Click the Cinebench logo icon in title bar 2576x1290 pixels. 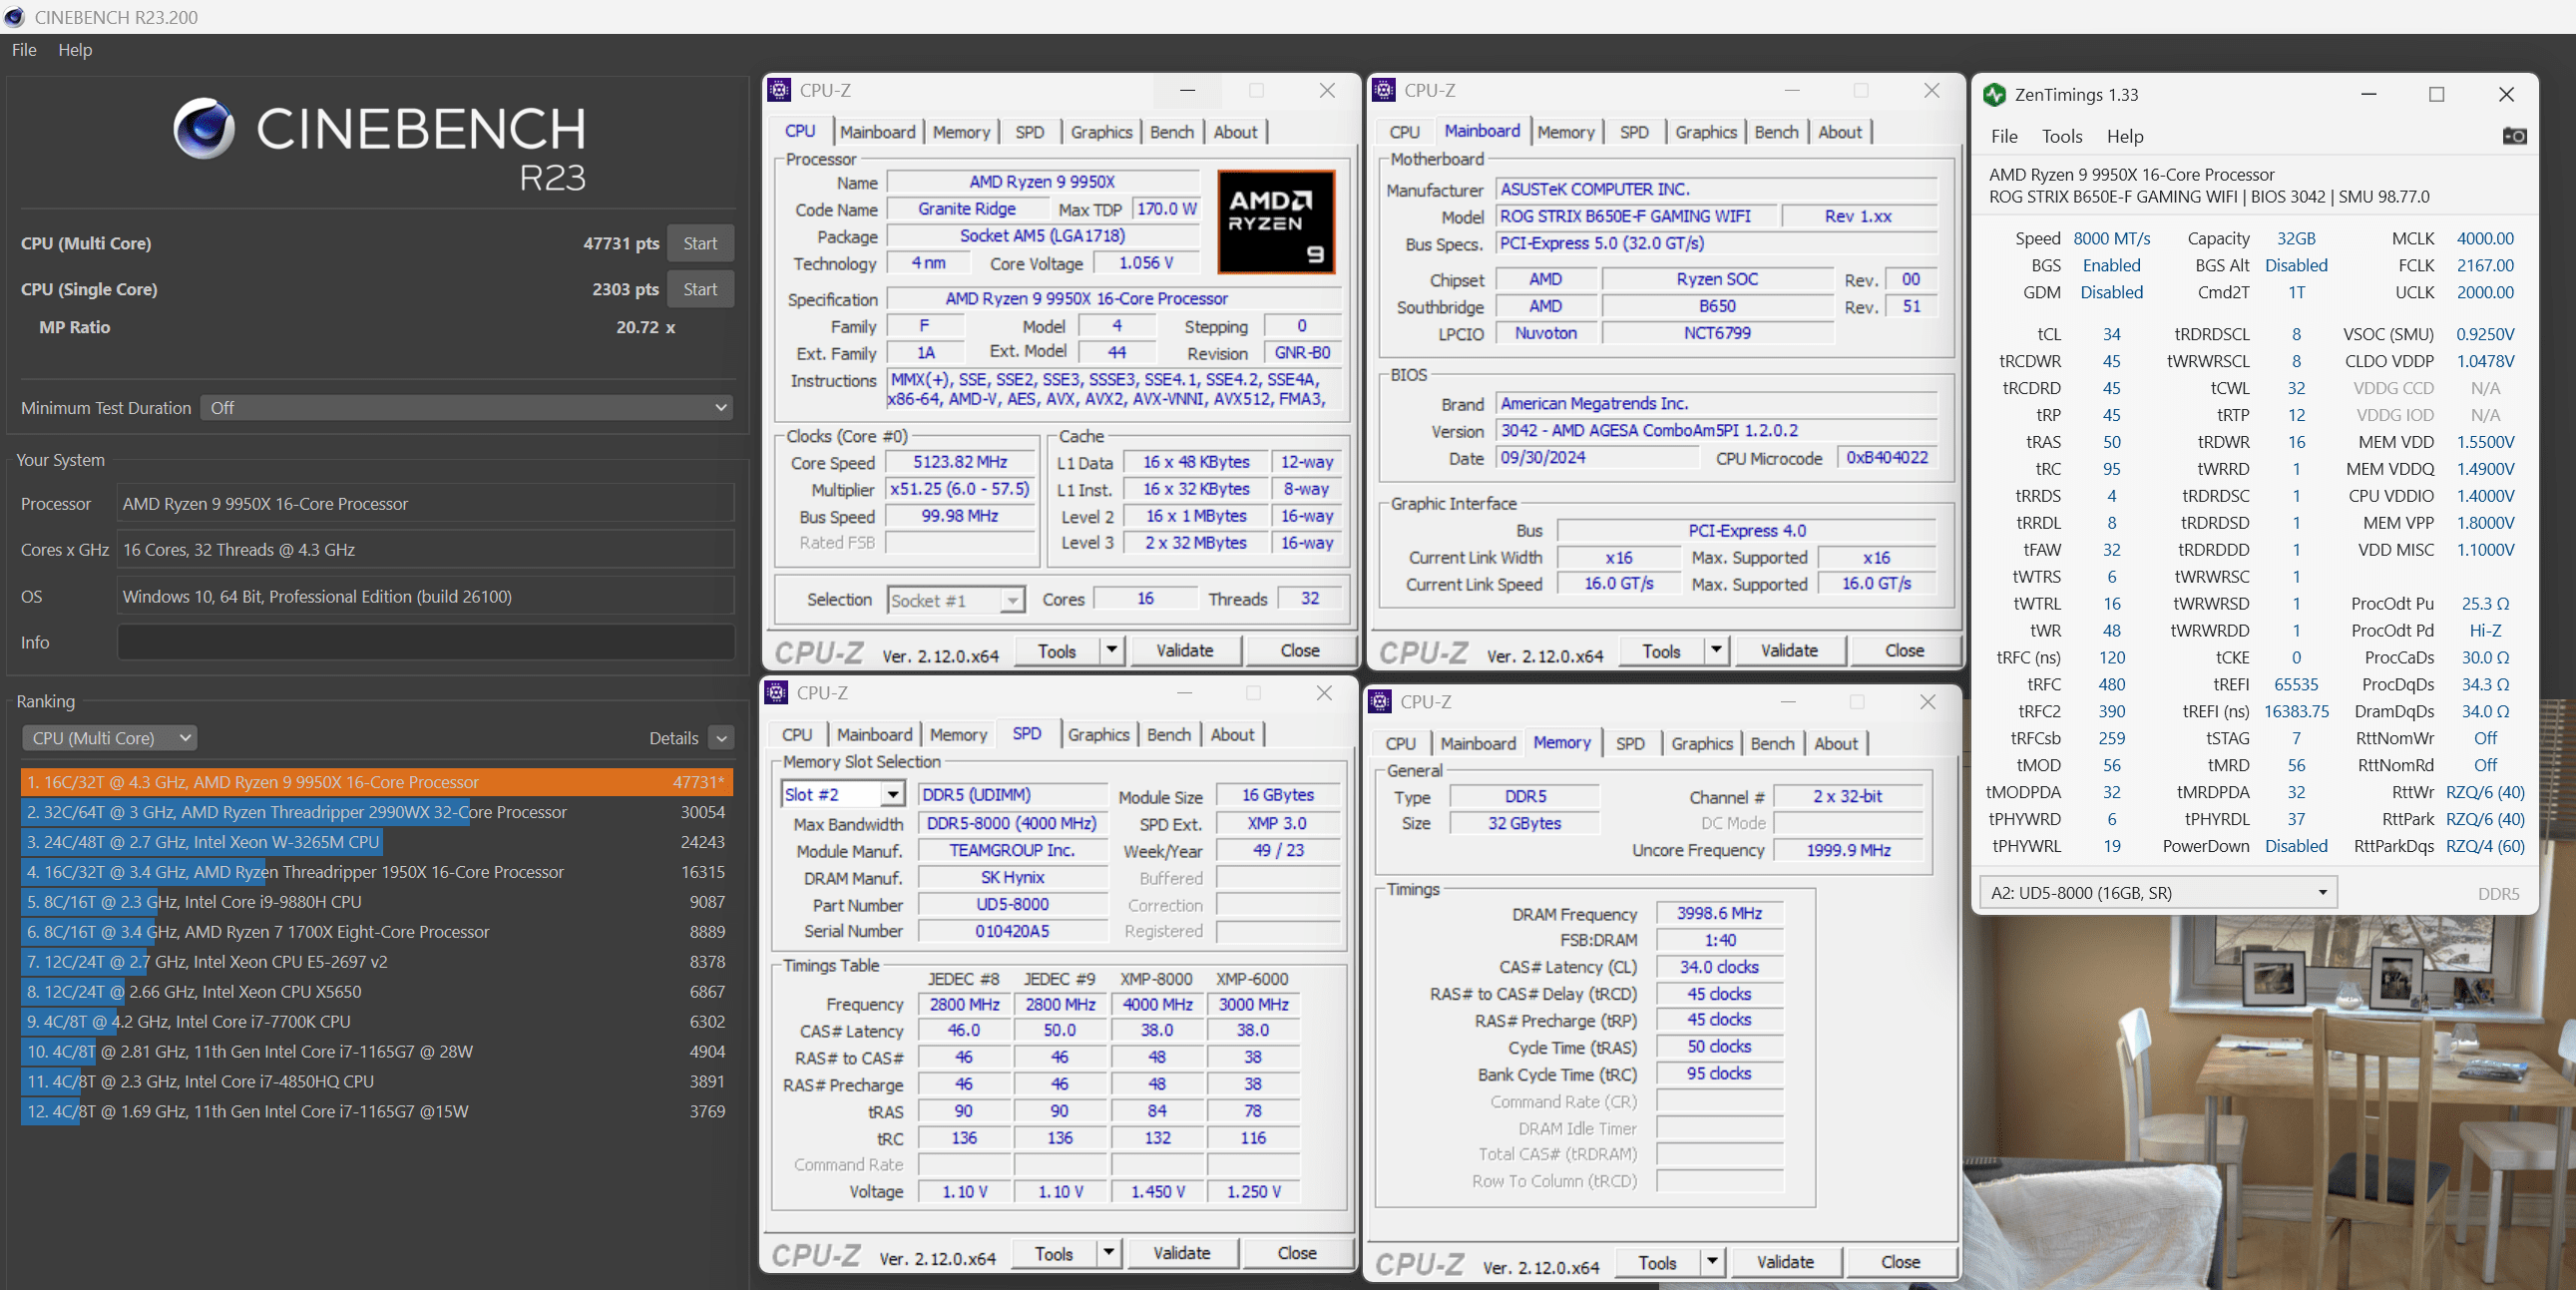(14, 17)
